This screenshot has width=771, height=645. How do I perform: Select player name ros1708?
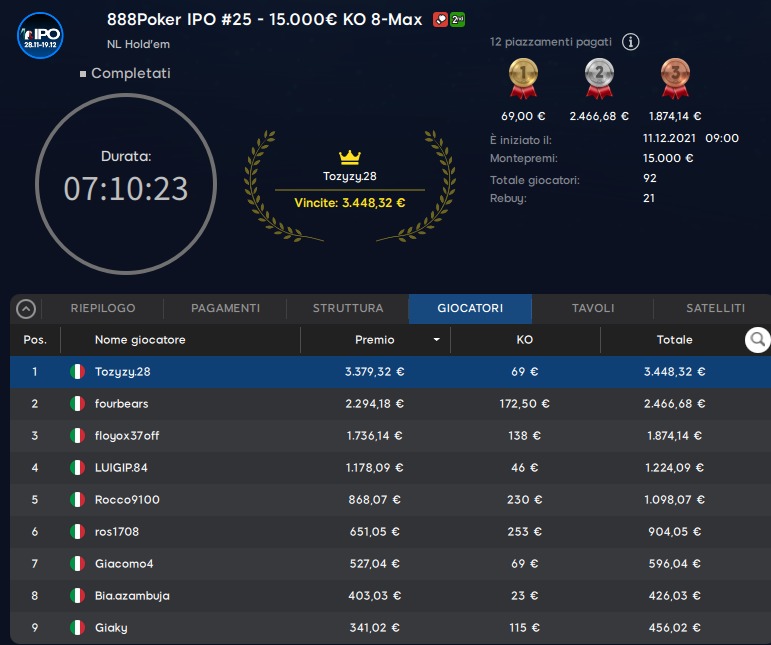coord(117,531)
